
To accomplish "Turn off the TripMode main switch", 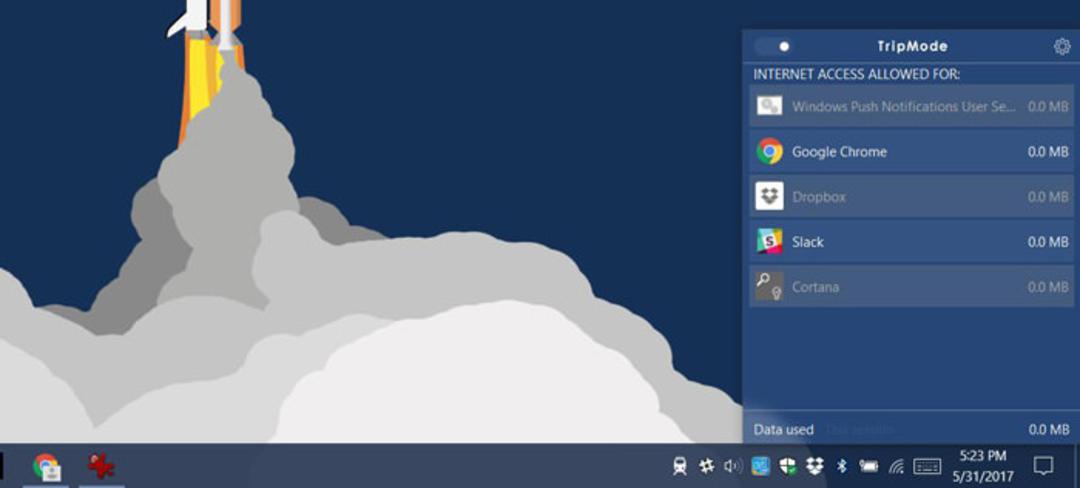I will [773, 47].
